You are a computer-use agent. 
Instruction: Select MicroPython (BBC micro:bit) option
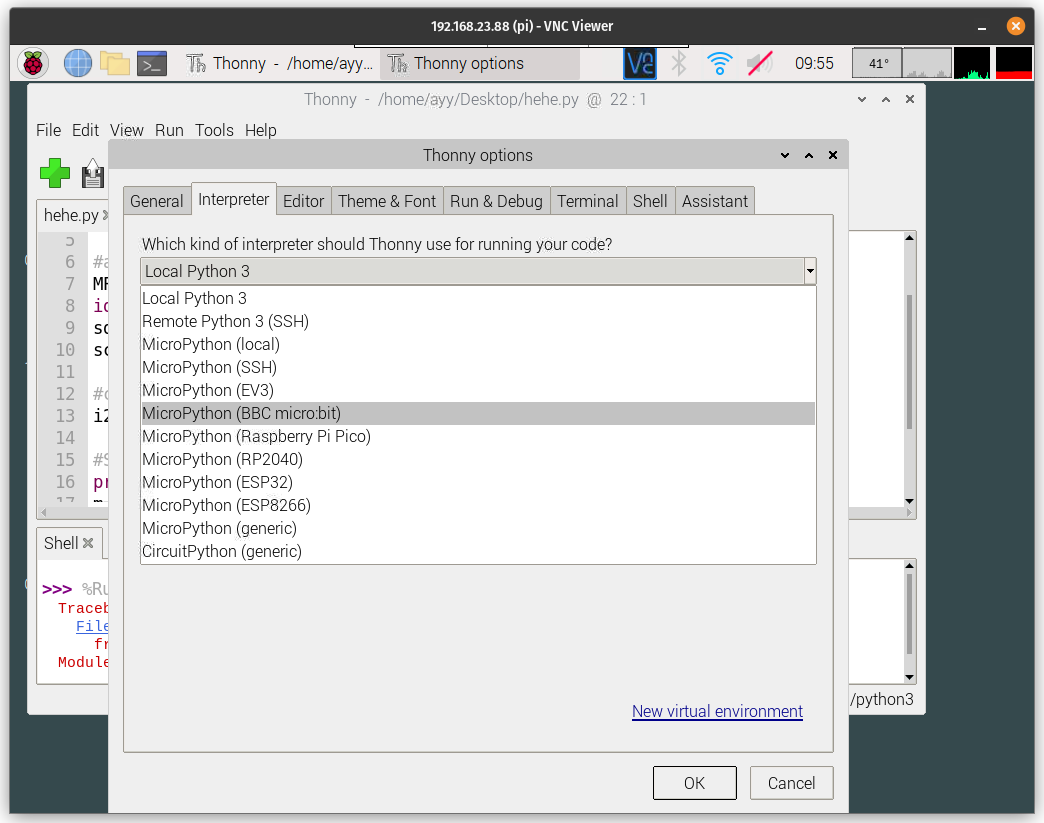tap(478, 413)
